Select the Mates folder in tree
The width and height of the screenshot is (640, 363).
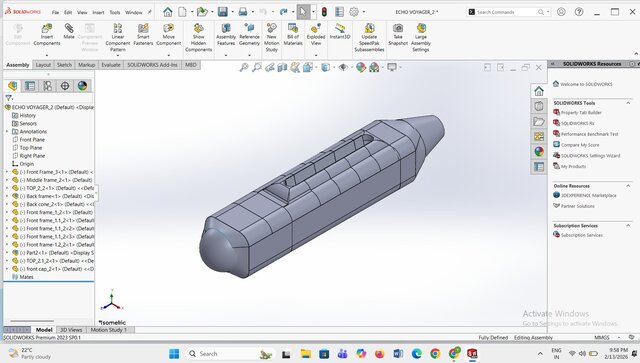pos(26,277)
